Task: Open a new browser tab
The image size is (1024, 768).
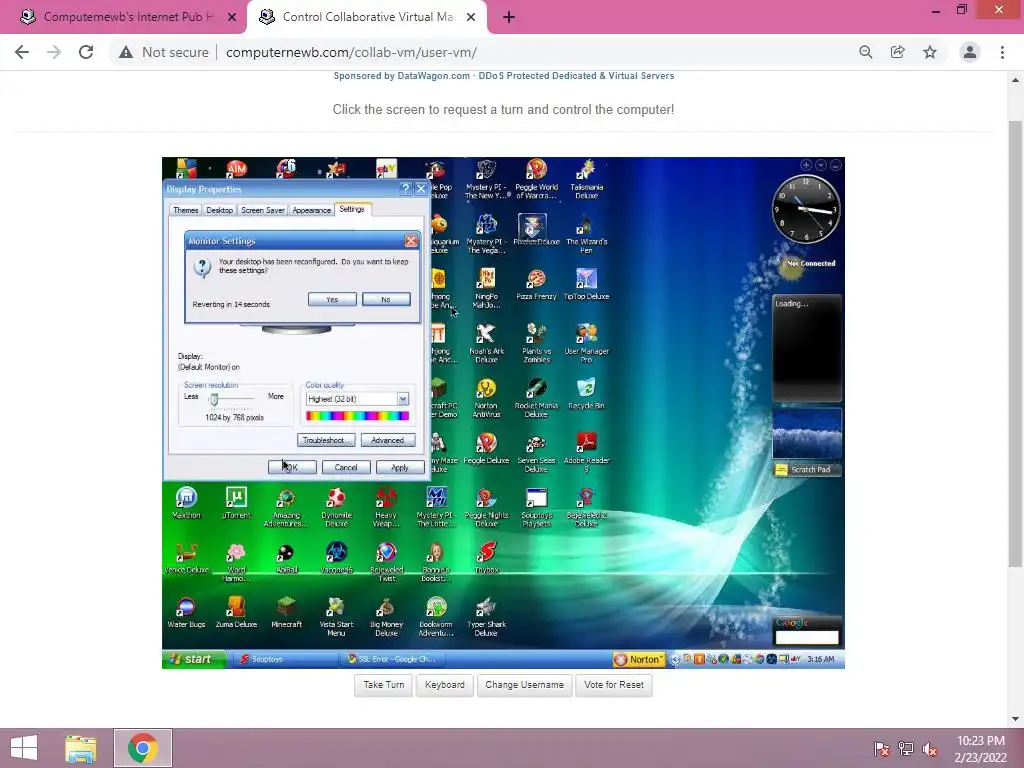Action: pyautogui.click(x=509, y=18)
